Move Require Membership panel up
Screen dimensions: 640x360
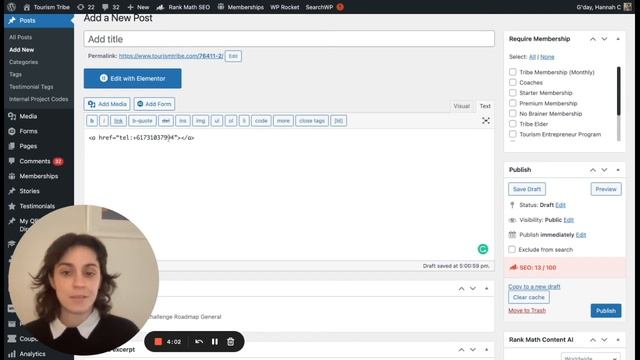593,39
